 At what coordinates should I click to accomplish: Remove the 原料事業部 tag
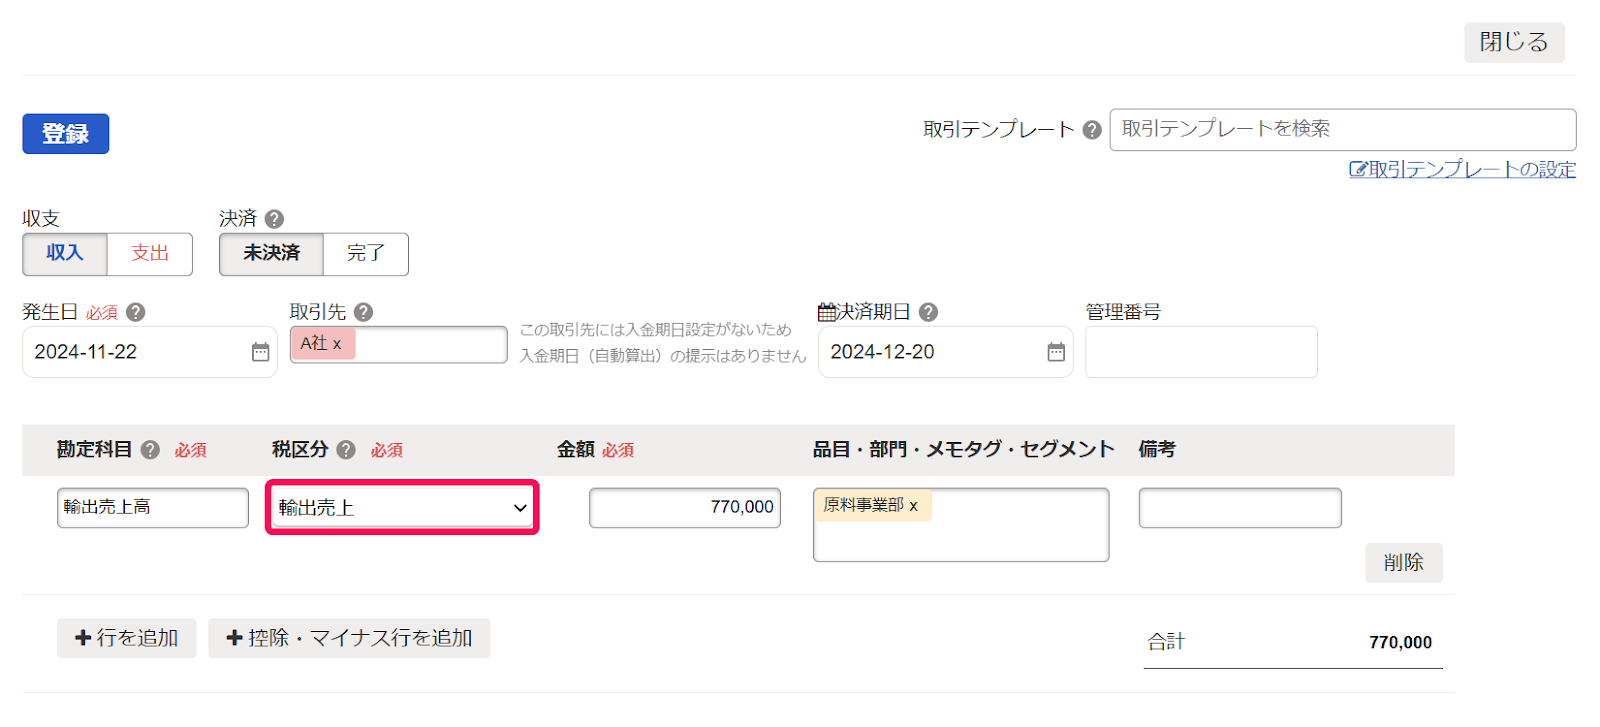tap(913, 506)
